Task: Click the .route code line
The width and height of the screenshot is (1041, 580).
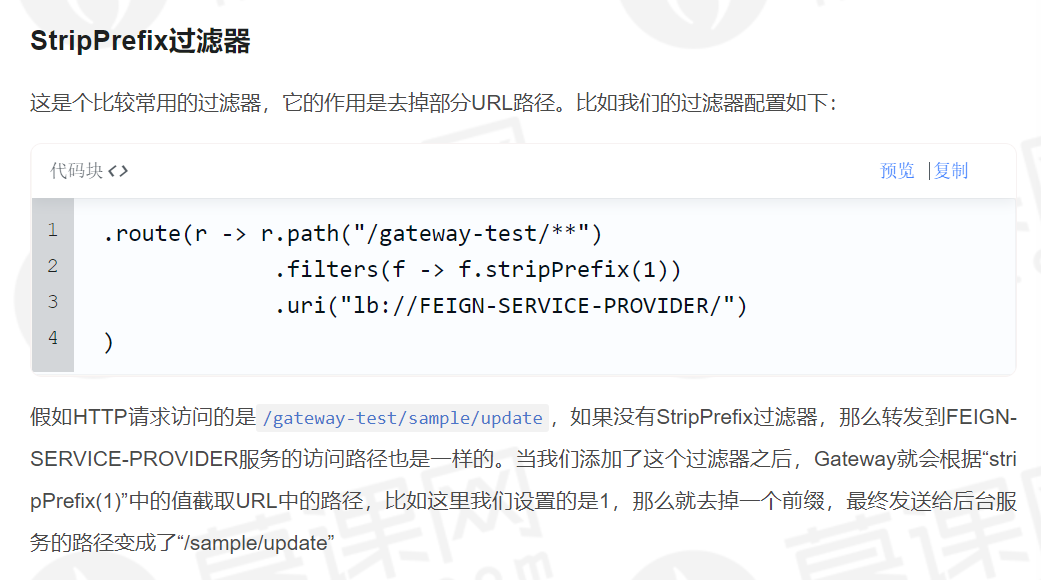Action: 351,235
